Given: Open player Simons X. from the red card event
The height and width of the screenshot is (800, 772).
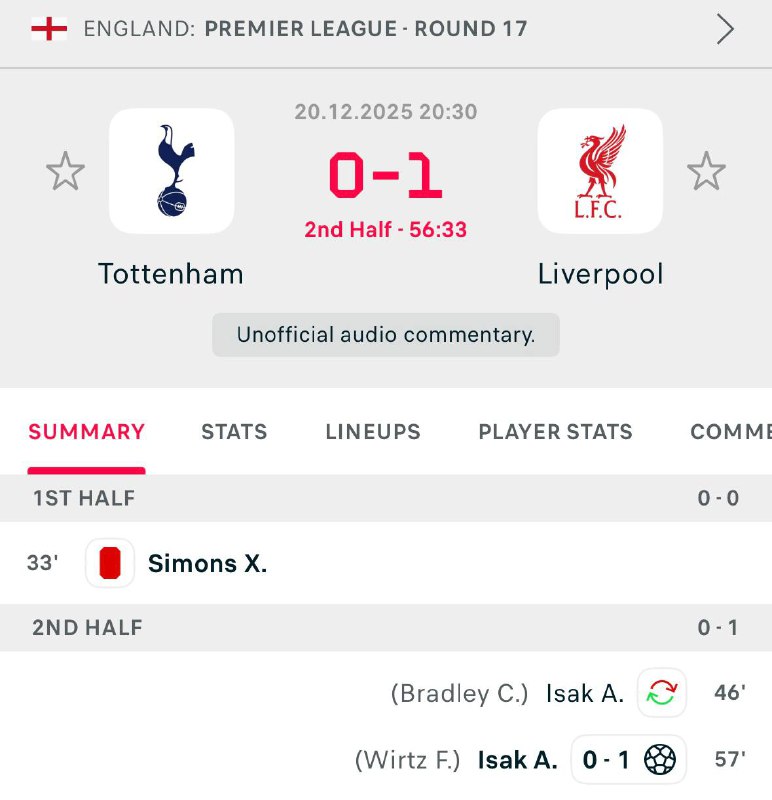Looking at the screenshot, I should click(x=207, y=564).
